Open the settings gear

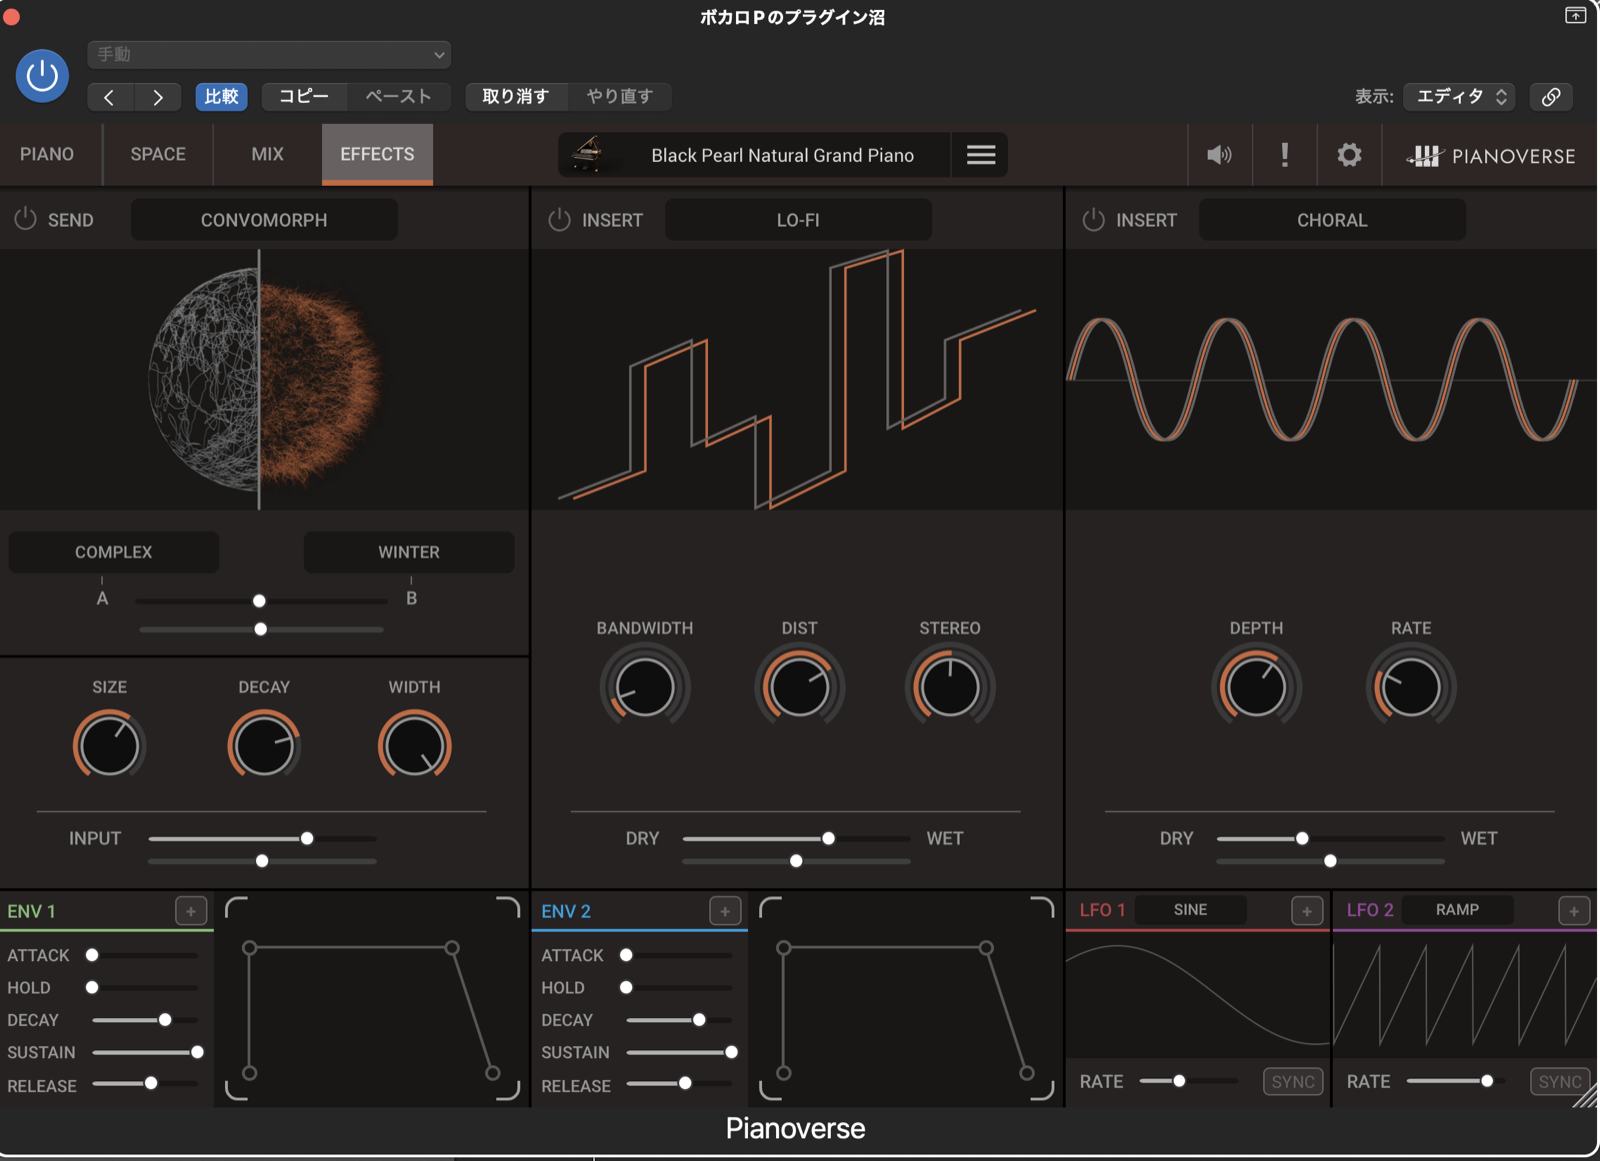[1349, 155]
